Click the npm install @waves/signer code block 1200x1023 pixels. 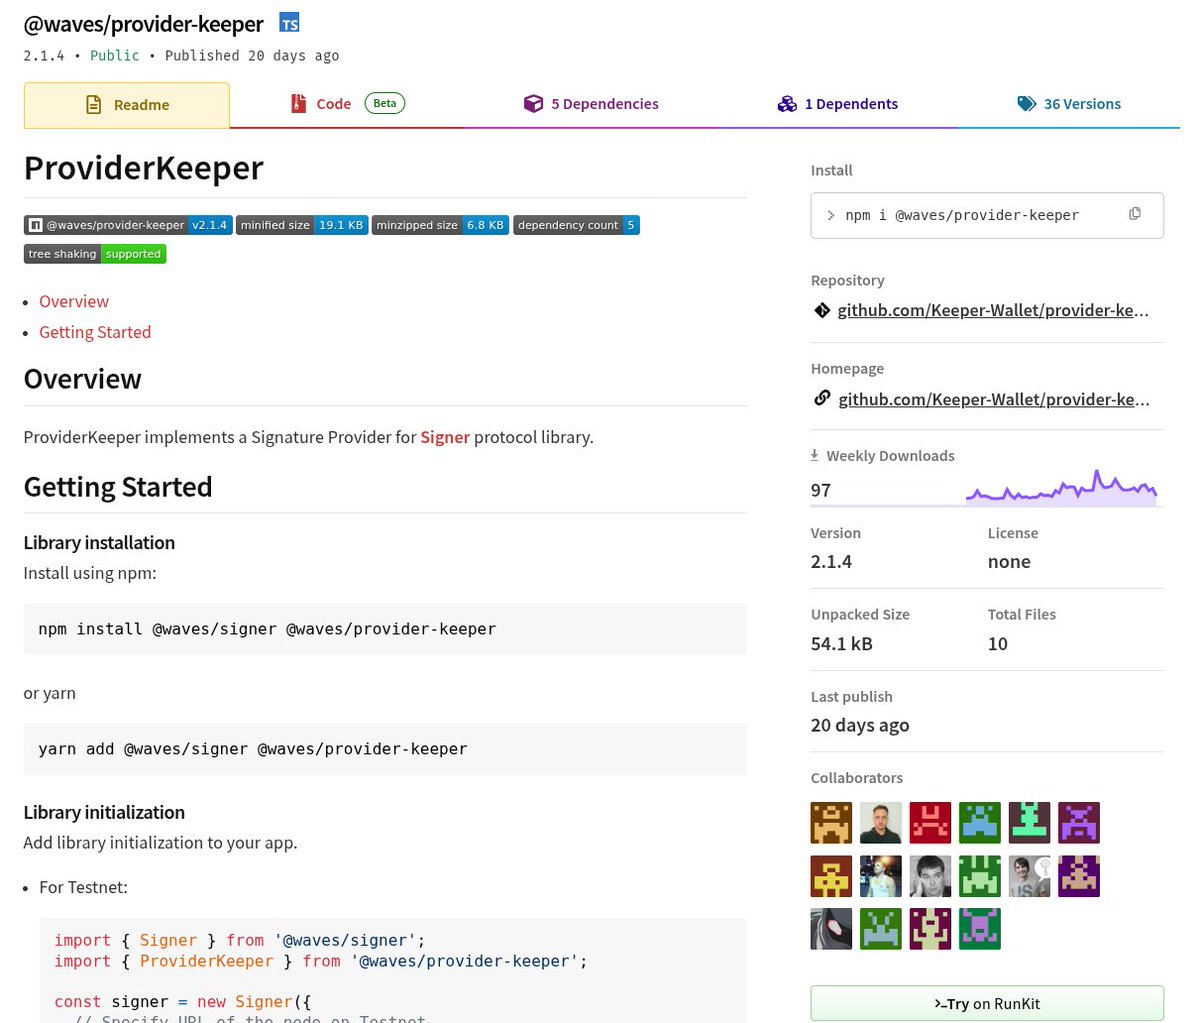point(385,629)
